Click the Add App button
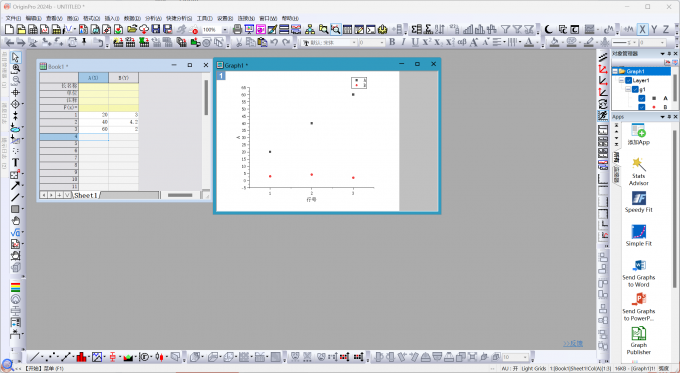Screen dimensions: 680x373 click(x=638, y=134)
